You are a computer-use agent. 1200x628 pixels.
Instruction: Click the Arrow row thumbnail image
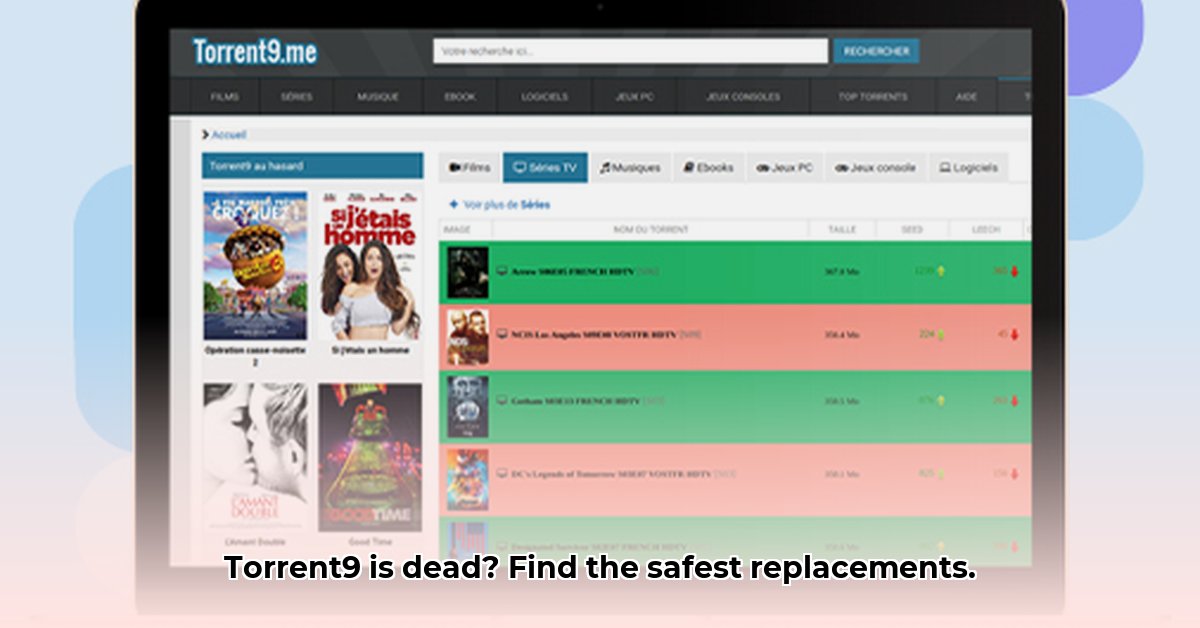(x=468, y=272)
